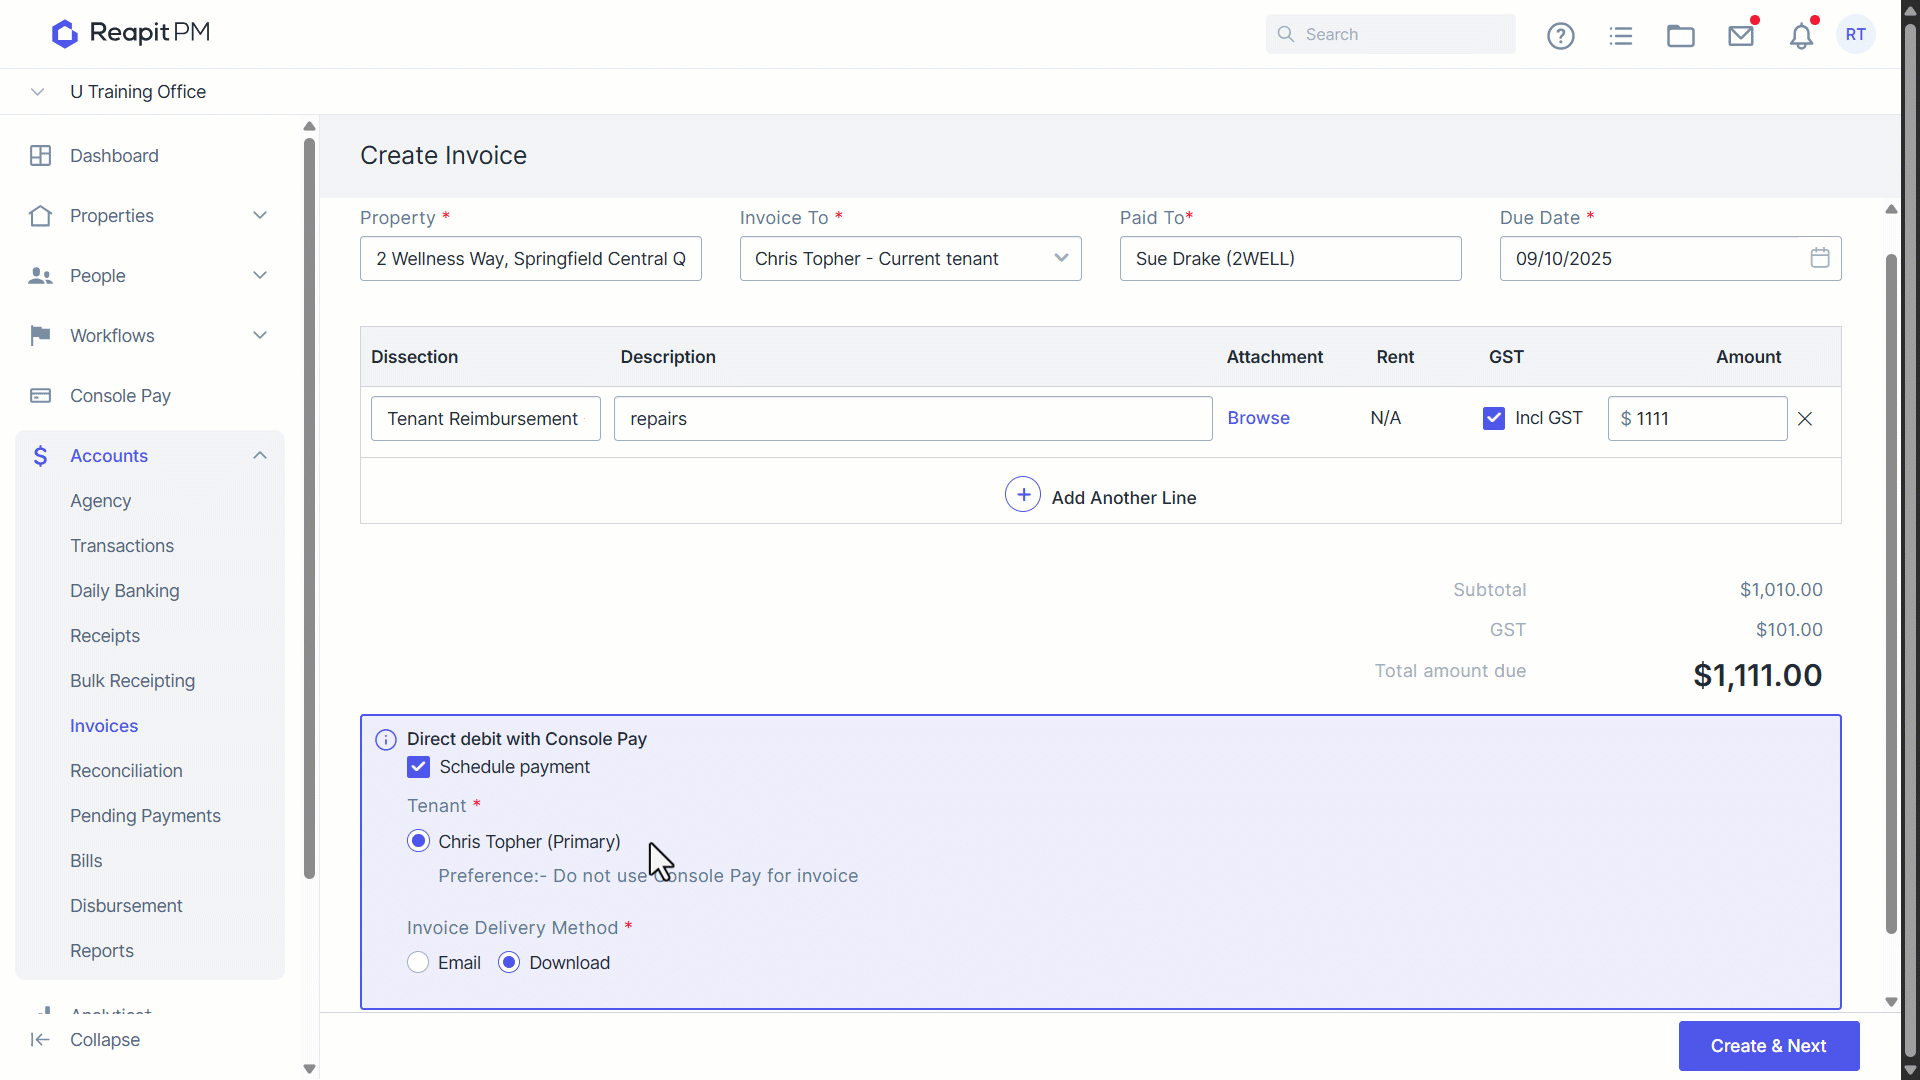Open Pending Payments in the sidebar
1920x1080 pixels.
(x=145, y=816)
